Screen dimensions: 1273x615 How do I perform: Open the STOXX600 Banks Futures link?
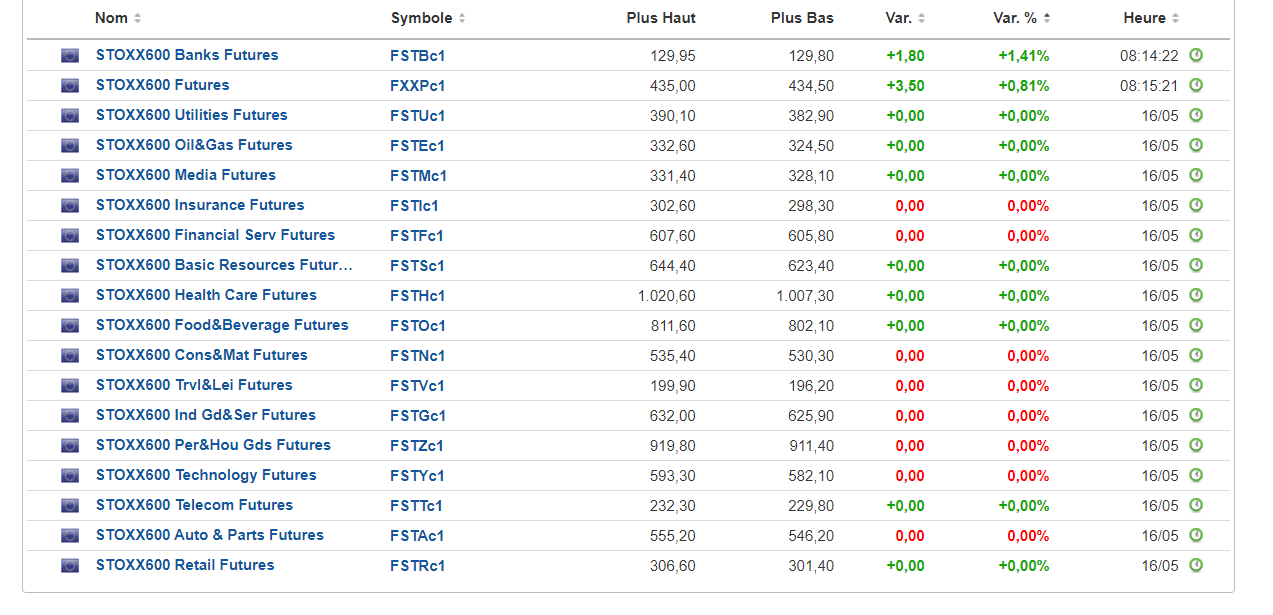(x=187, y=55)
